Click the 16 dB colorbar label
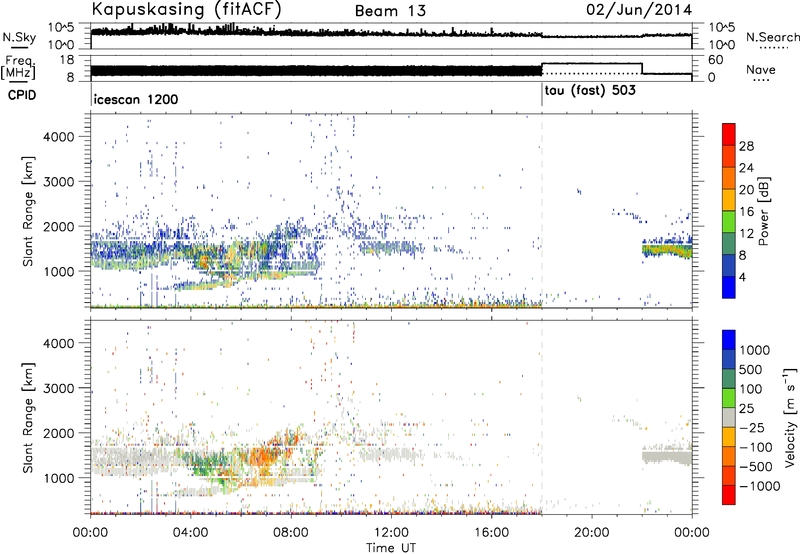The image size is (800, 554). [746, 212]
